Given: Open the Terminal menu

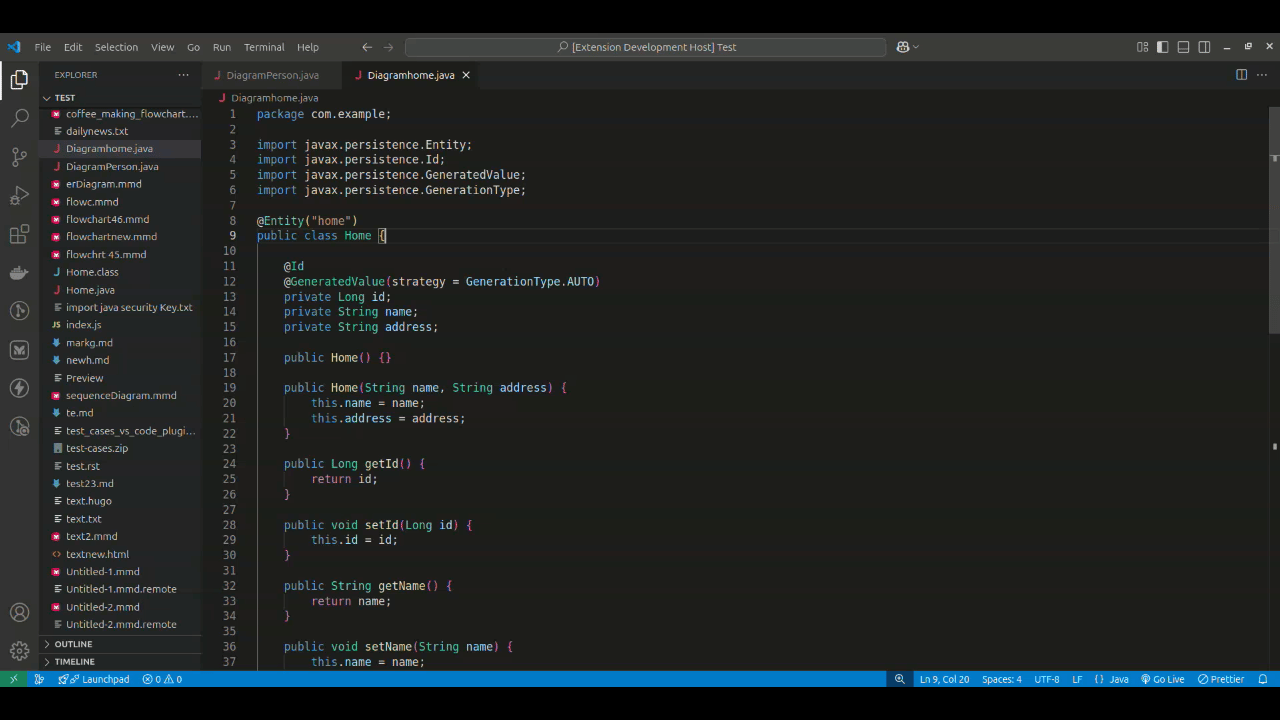Looking at the screenshot, I should click(264, 47).
